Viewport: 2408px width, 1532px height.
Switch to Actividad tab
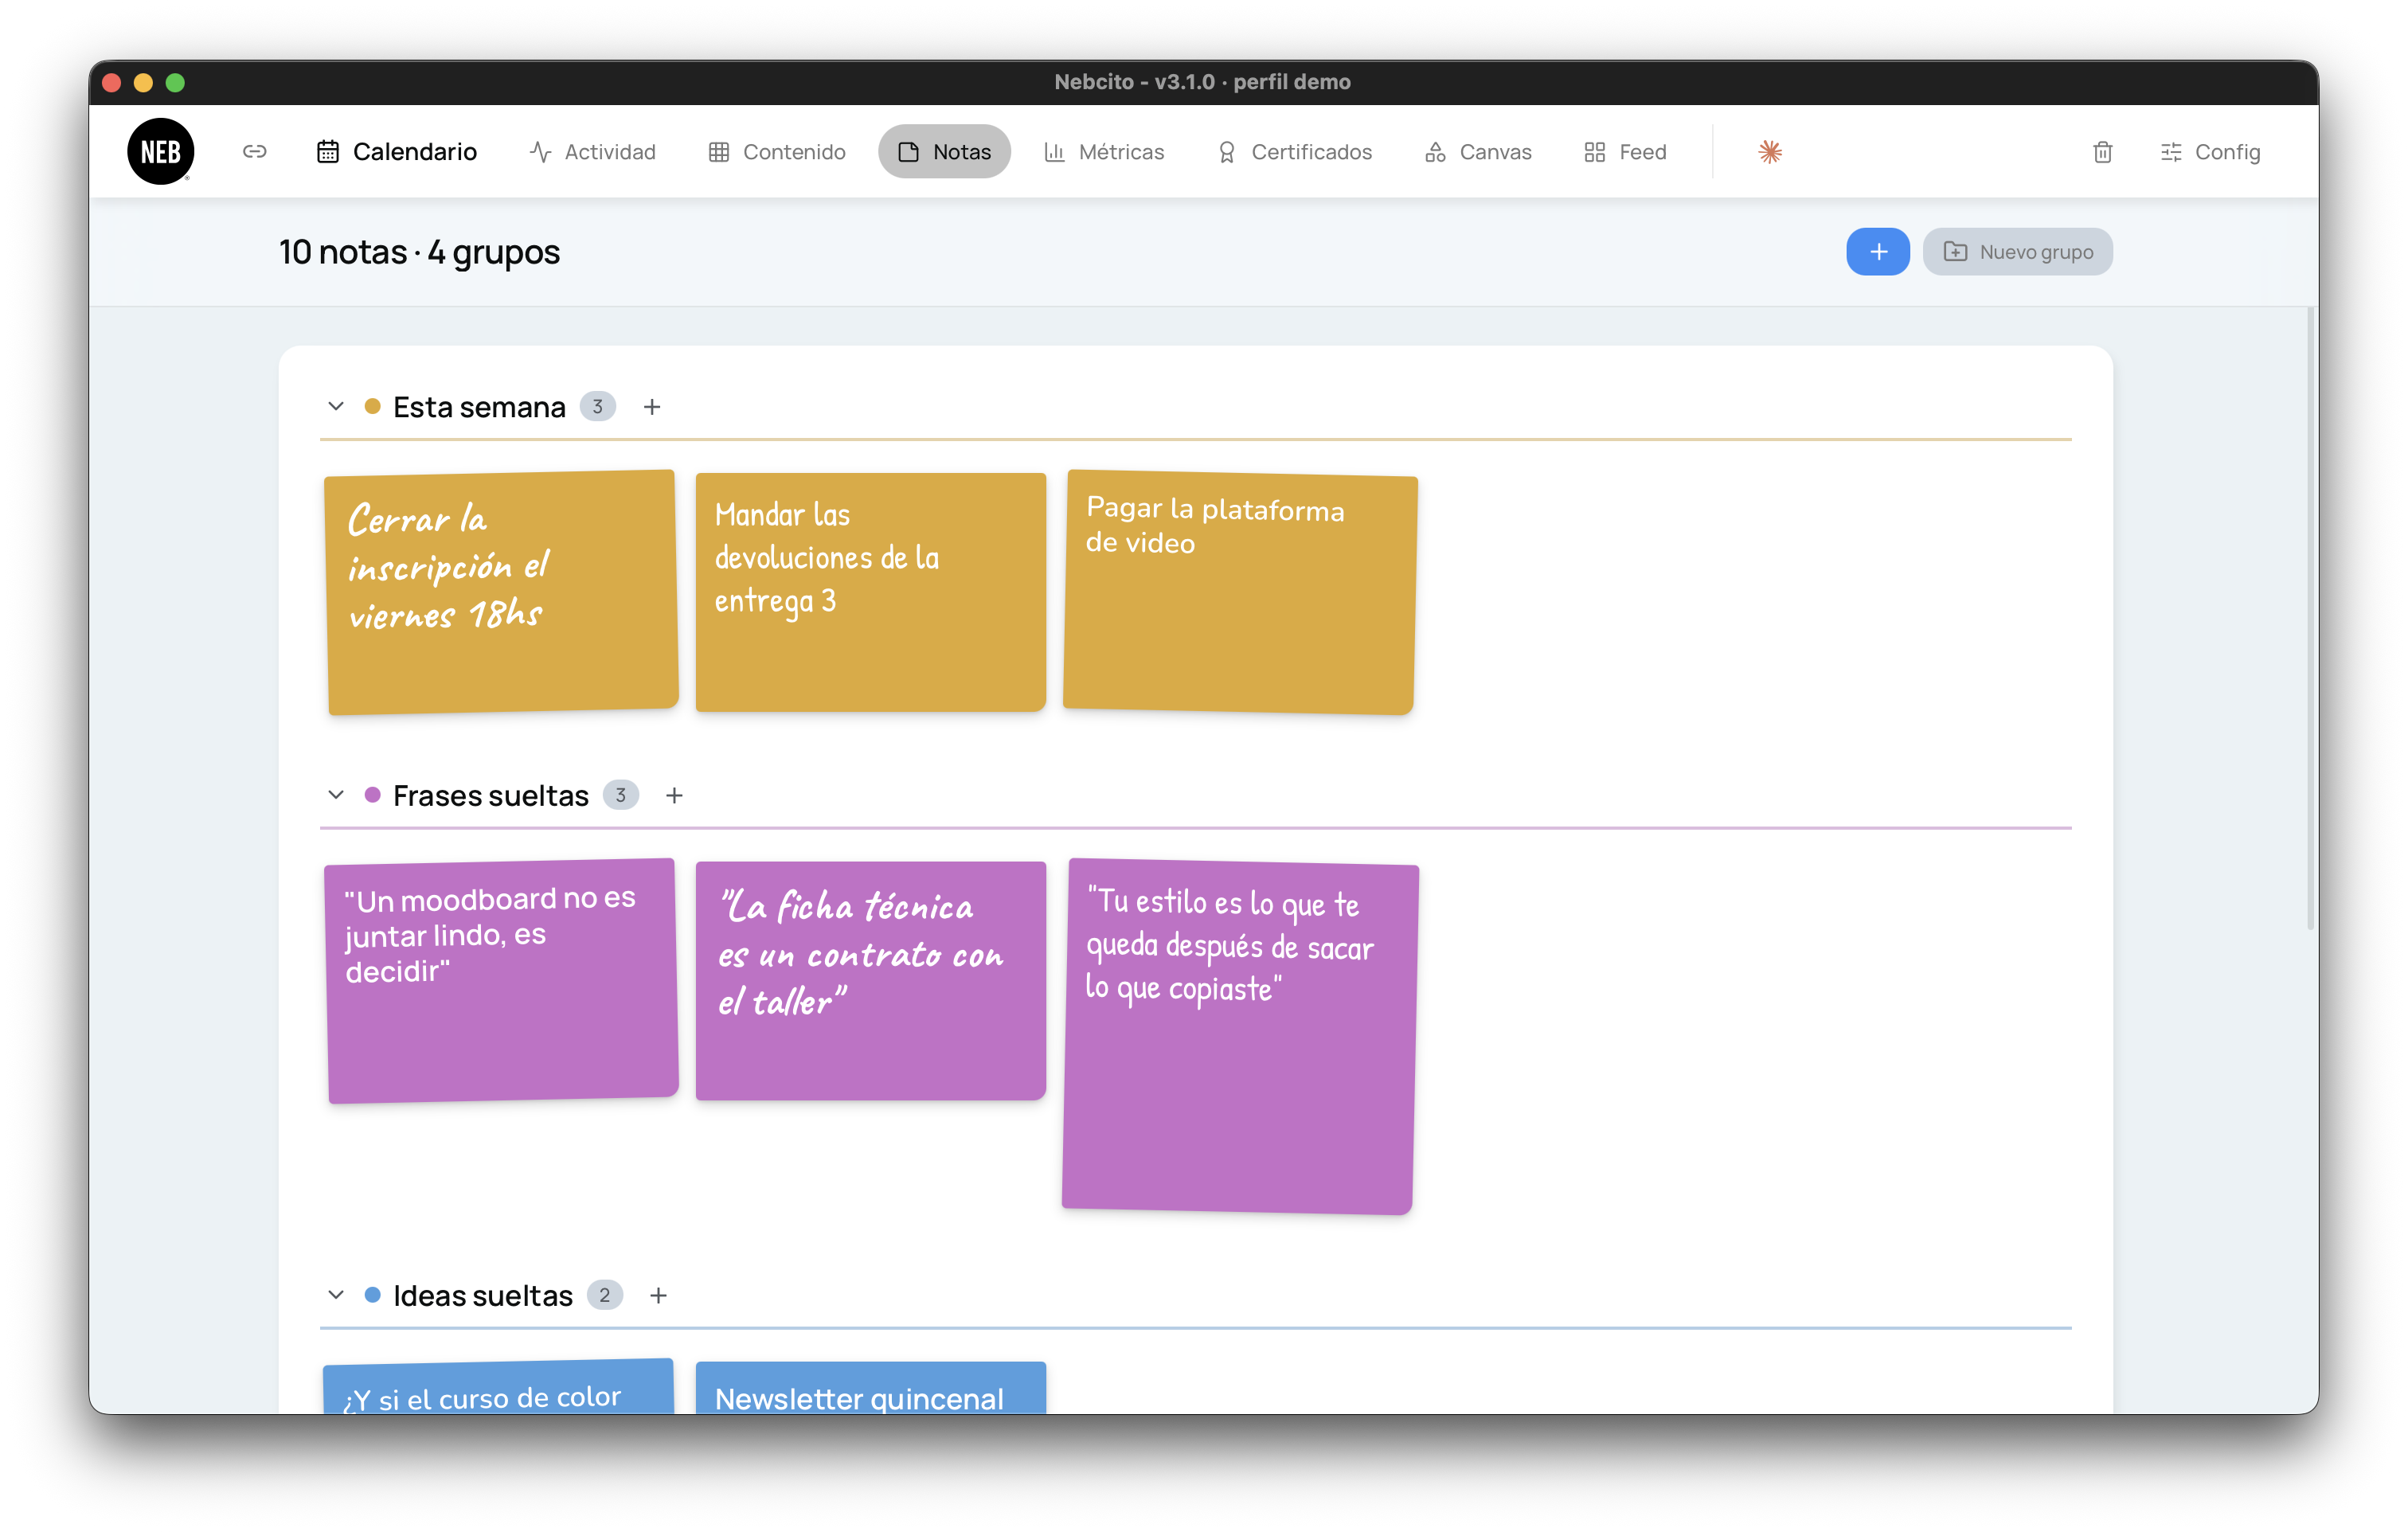pyautogui.click(x=593, y=151)
